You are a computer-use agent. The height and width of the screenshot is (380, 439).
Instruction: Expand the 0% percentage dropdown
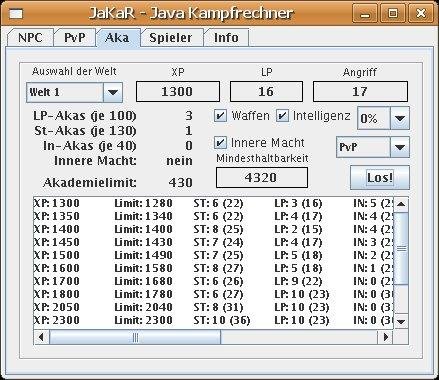point(399,118)
